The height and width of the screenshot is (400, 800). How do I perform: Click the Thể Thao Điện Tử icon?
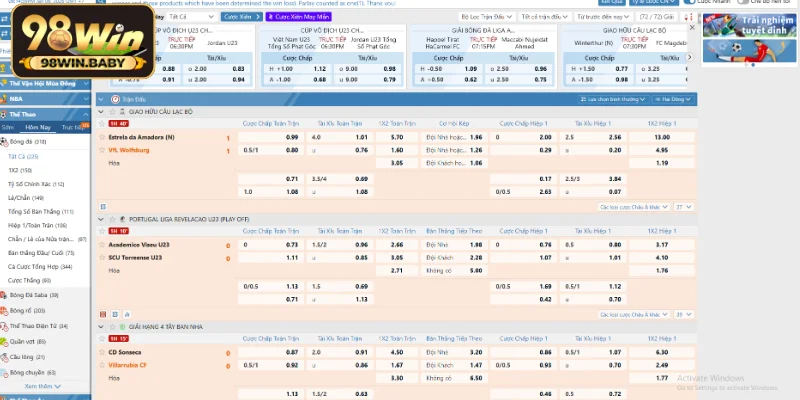pyautogui.click(x=4, y=326)
